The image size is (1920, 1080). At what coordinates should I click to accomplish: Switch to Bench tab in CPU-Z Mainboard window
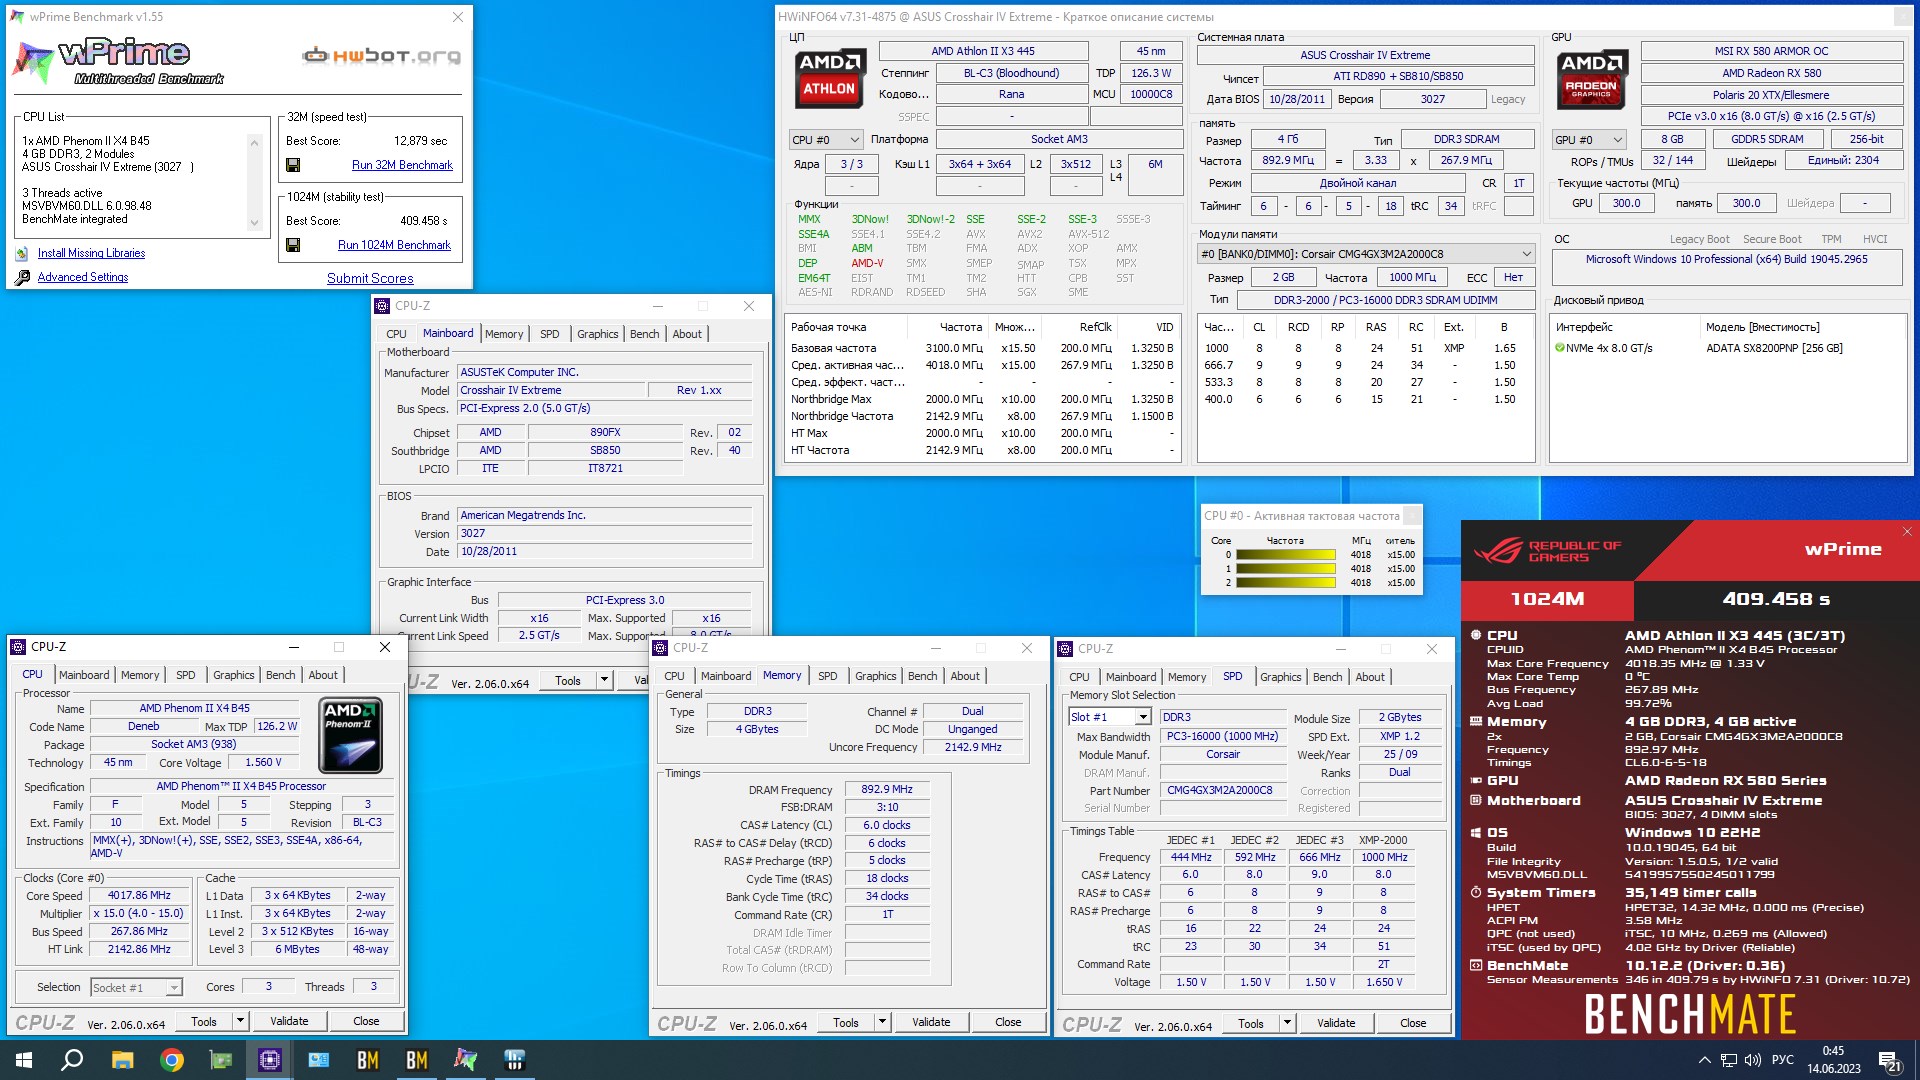click(645, 334)
